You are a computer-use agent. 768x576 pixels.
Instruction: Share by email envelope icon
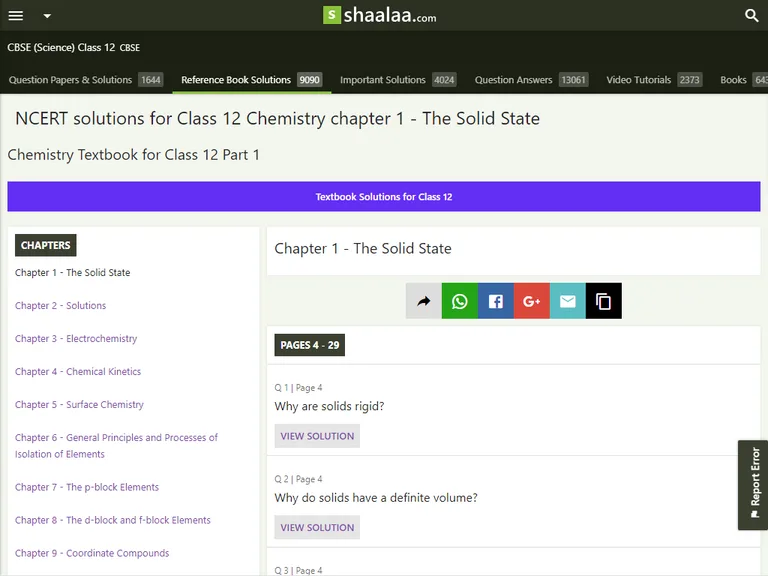click(x=568, y=301)
